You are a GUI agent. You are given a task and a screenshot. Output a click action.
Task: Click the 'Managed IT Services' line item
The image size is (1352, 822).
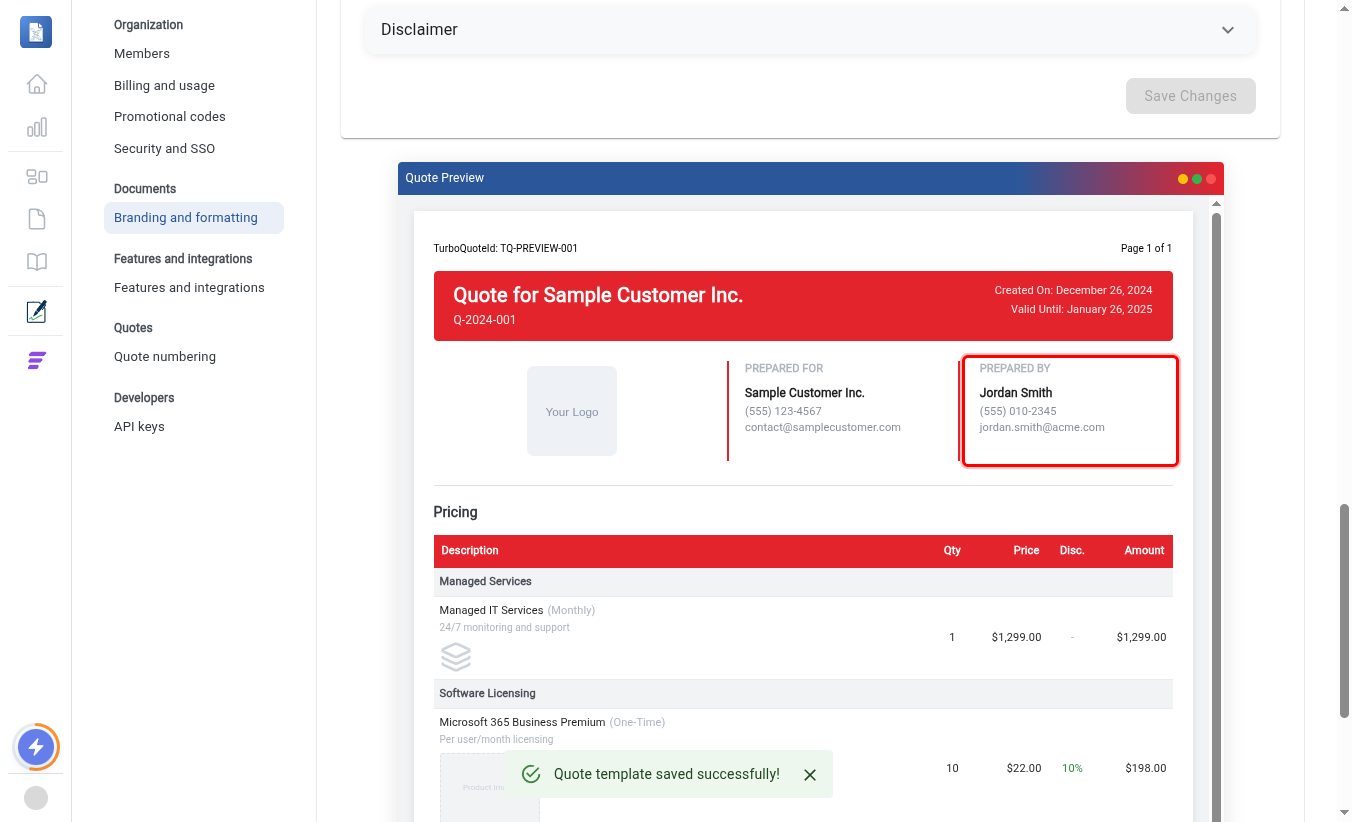(491, 610)
